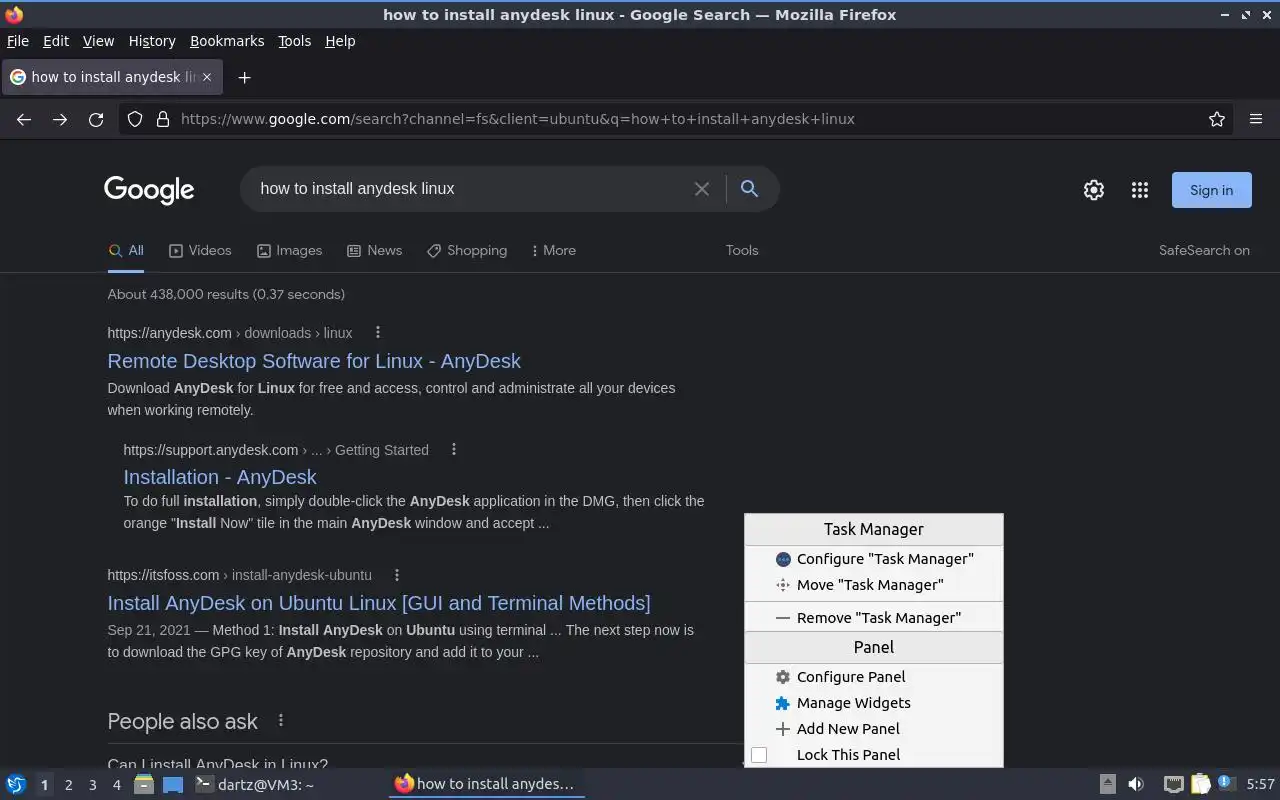Select Configure Panel from the context menu
1280x800 pixels.
874,677
